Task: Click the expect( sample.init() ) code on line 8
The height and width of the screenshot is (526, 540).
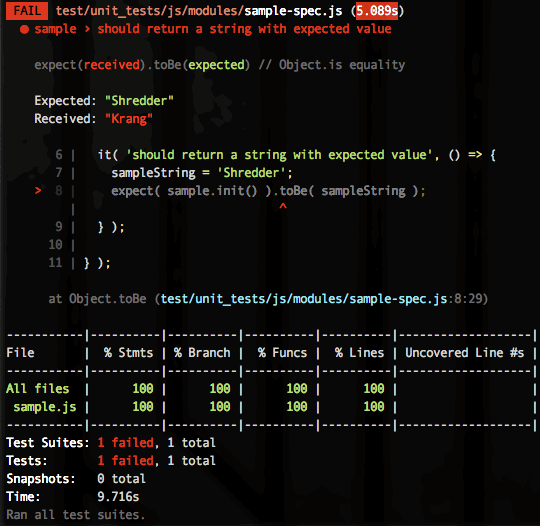Action: click(268, 191)
